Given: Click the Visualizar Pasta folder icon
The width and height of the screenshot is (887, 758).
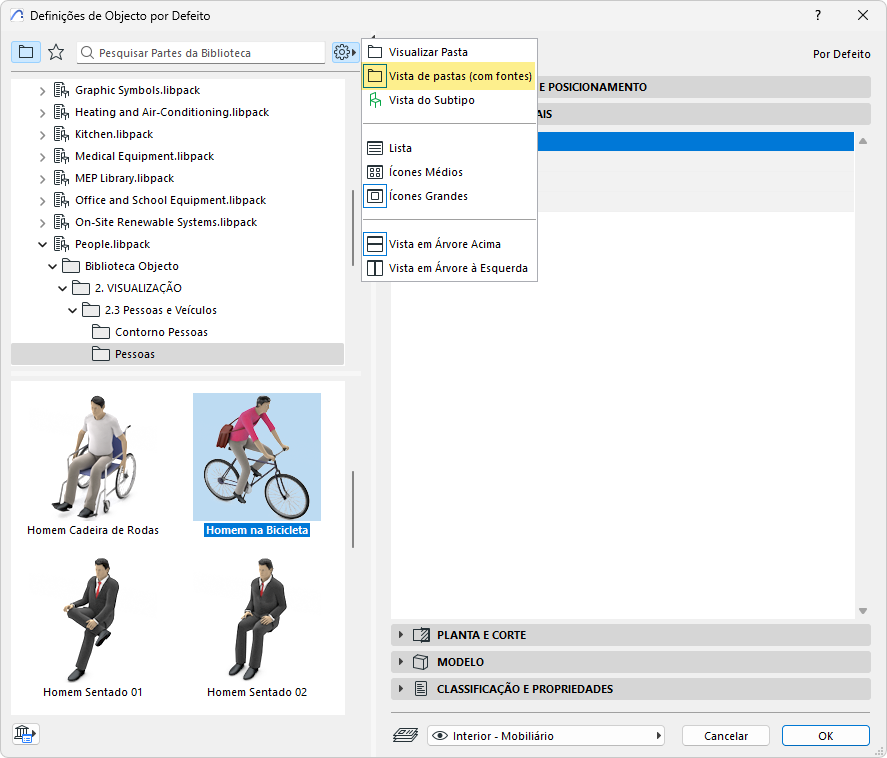Looking at the screenshot, I should pyautogui.click(x=375, y=52).
